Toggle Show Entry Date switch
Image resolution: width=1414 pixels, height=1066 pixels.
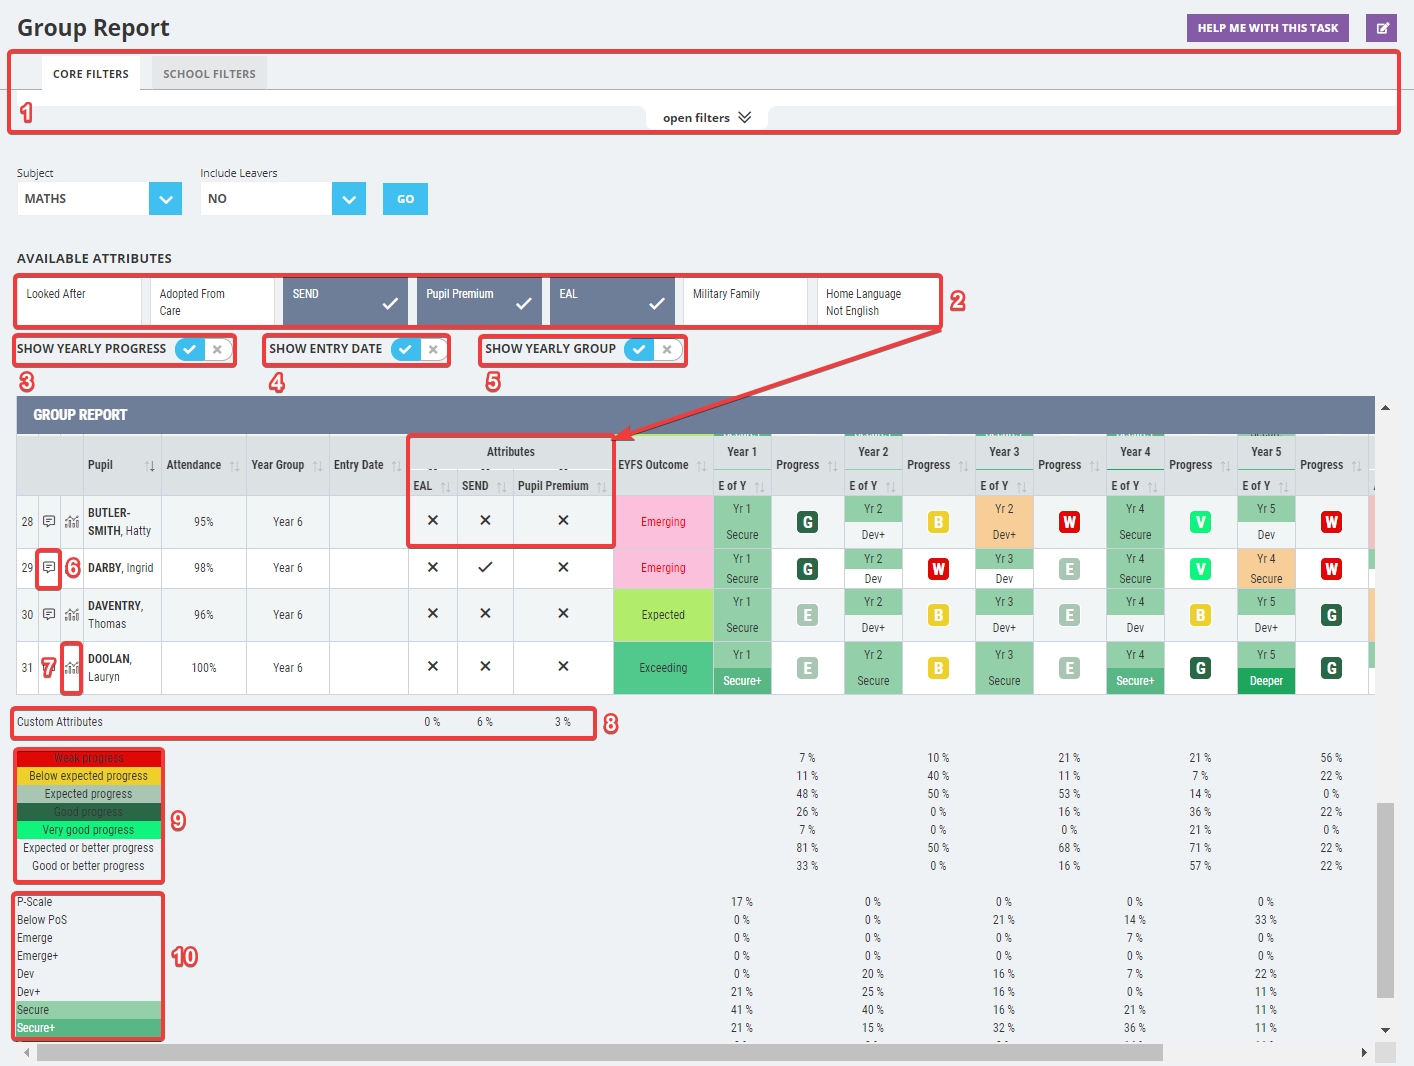419,350
